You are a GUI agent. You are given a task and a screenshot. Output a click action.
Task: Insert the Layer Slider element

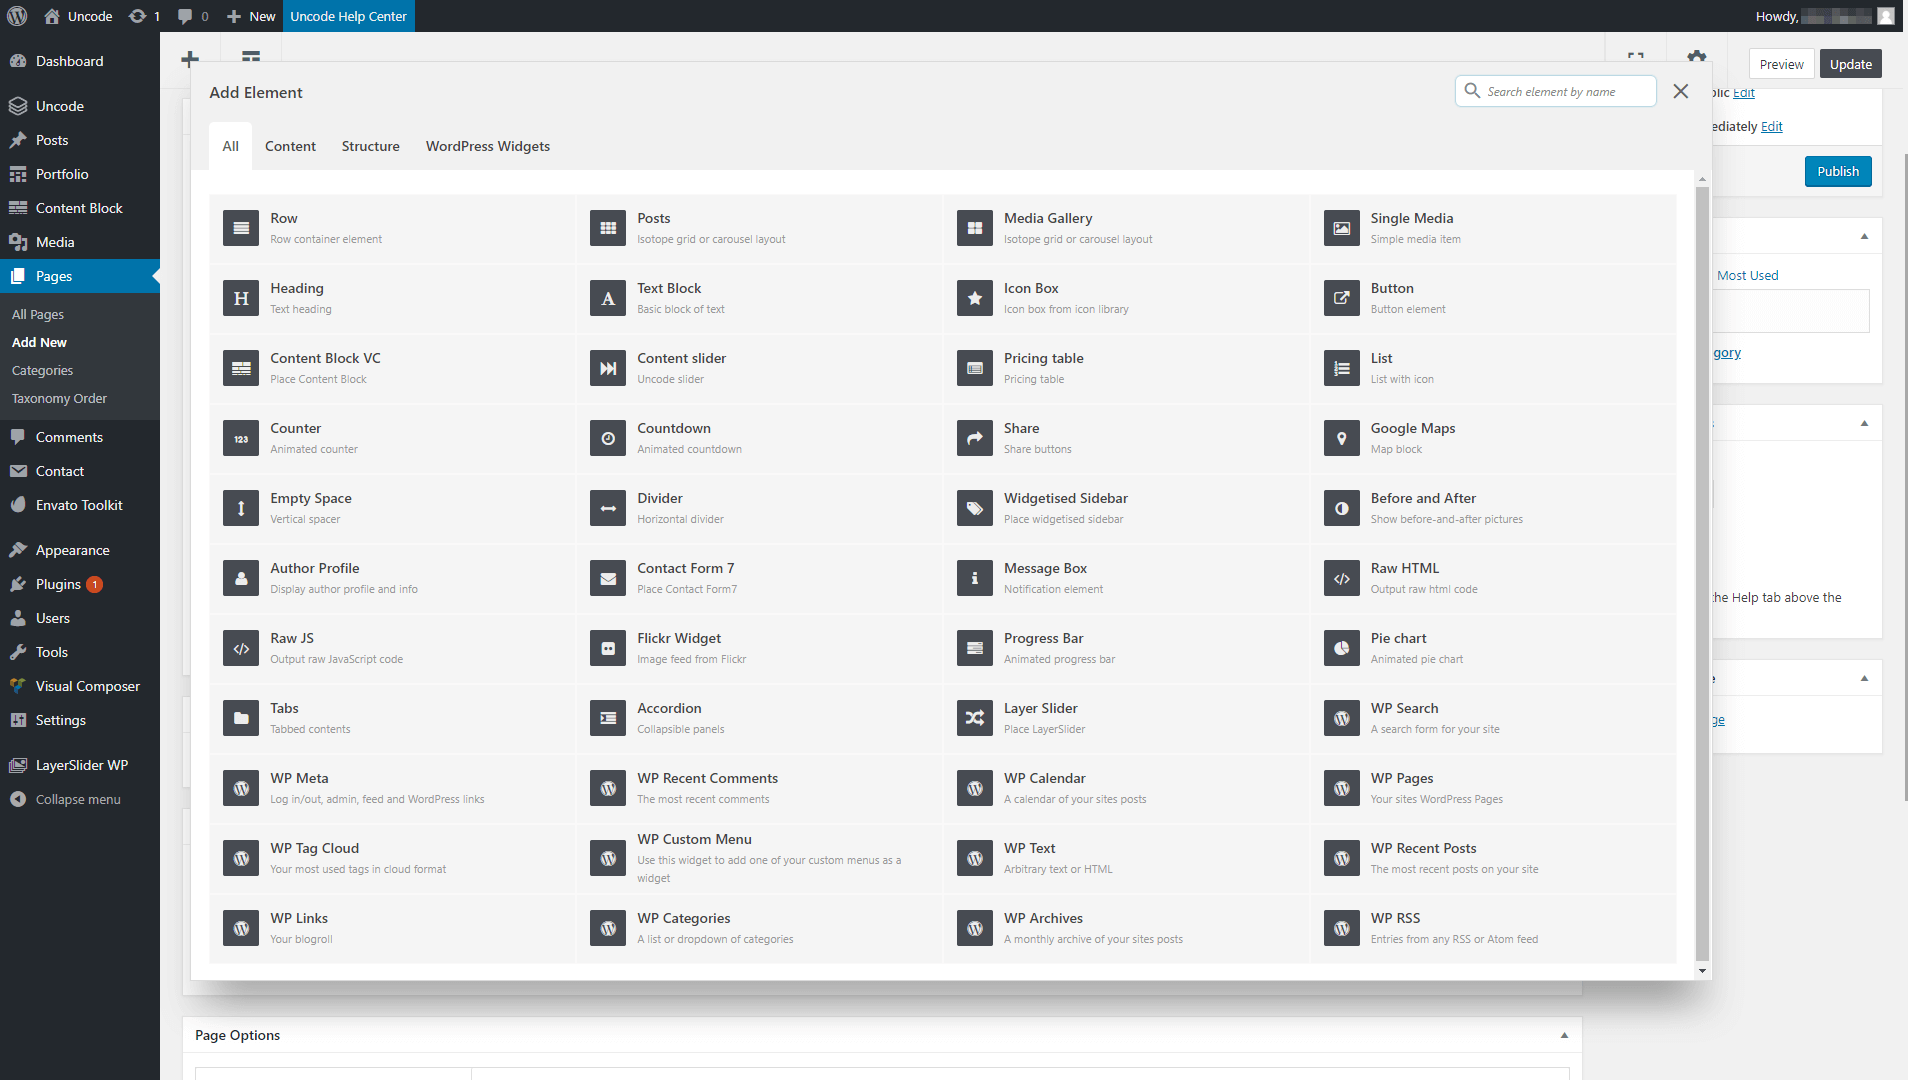(x=1126, y=718)
